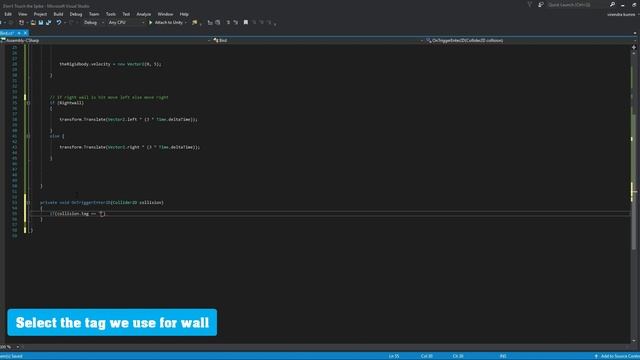Collapse the else code block
The height and width of the screenshot is (360, 640).
28,136
